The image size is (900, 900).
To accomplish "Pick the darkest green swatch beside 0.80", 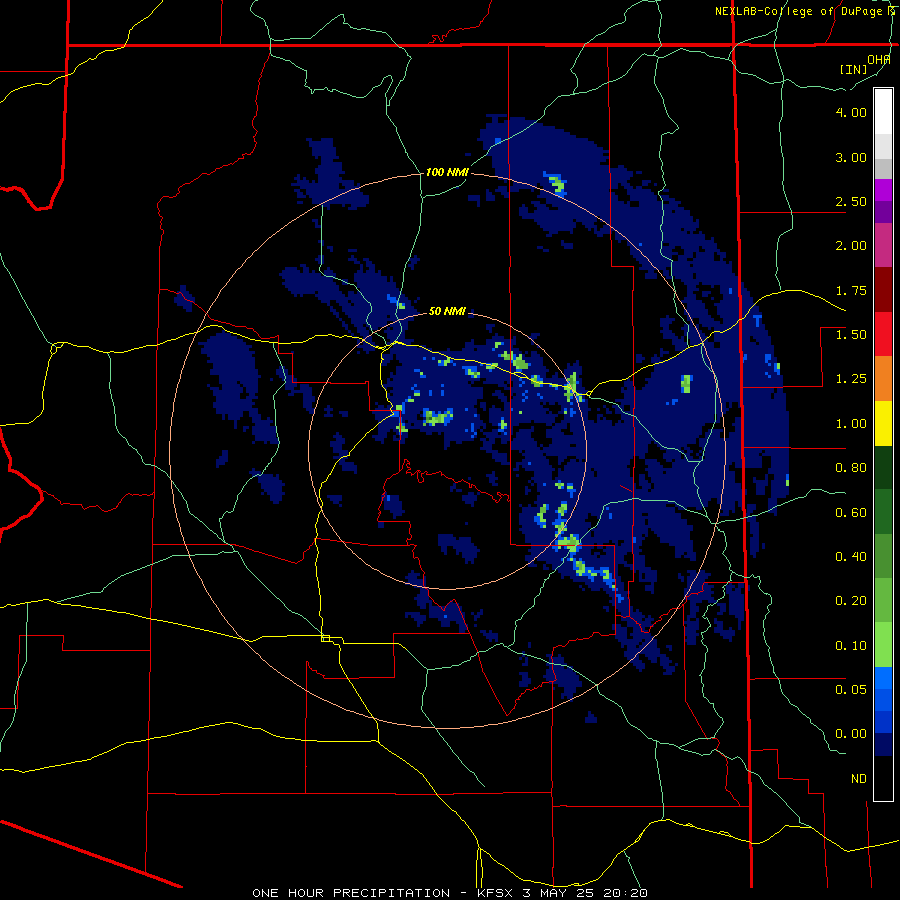I will pos(883,468).
